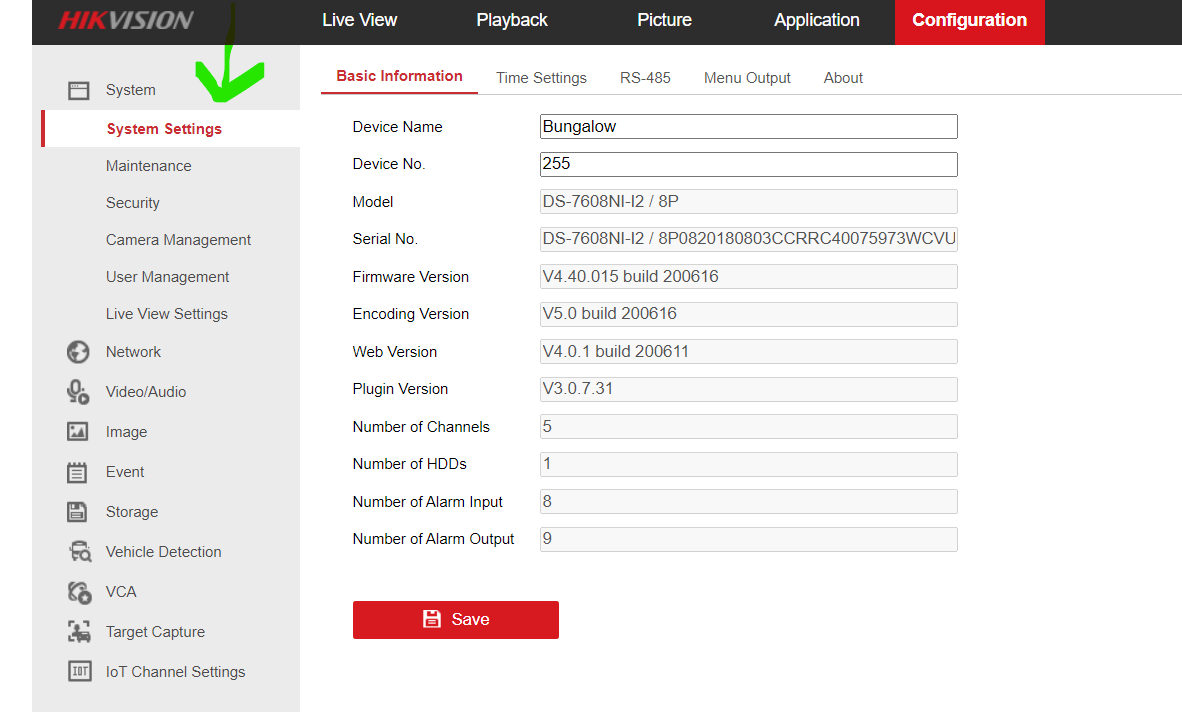Open Maintenance under System
The height and width of the screenshot is (712, 1182).
tap(148, 166)
